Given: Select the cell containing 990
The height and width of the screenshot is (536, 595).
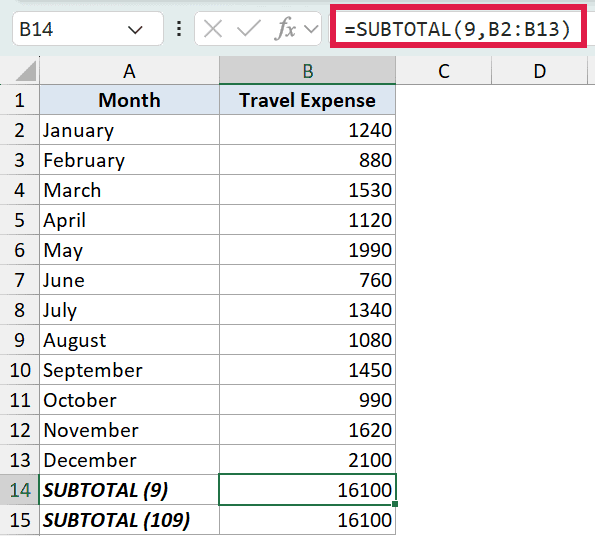Looking at the screenshot, I should tap(308, 400).
